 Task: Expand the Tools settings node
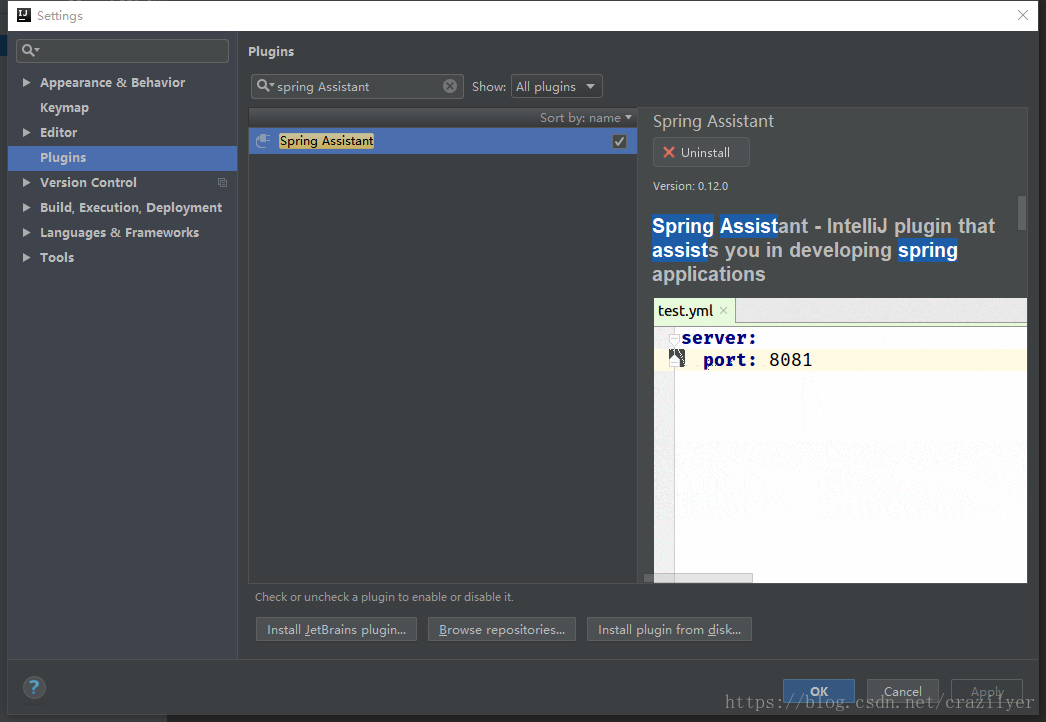26,257
